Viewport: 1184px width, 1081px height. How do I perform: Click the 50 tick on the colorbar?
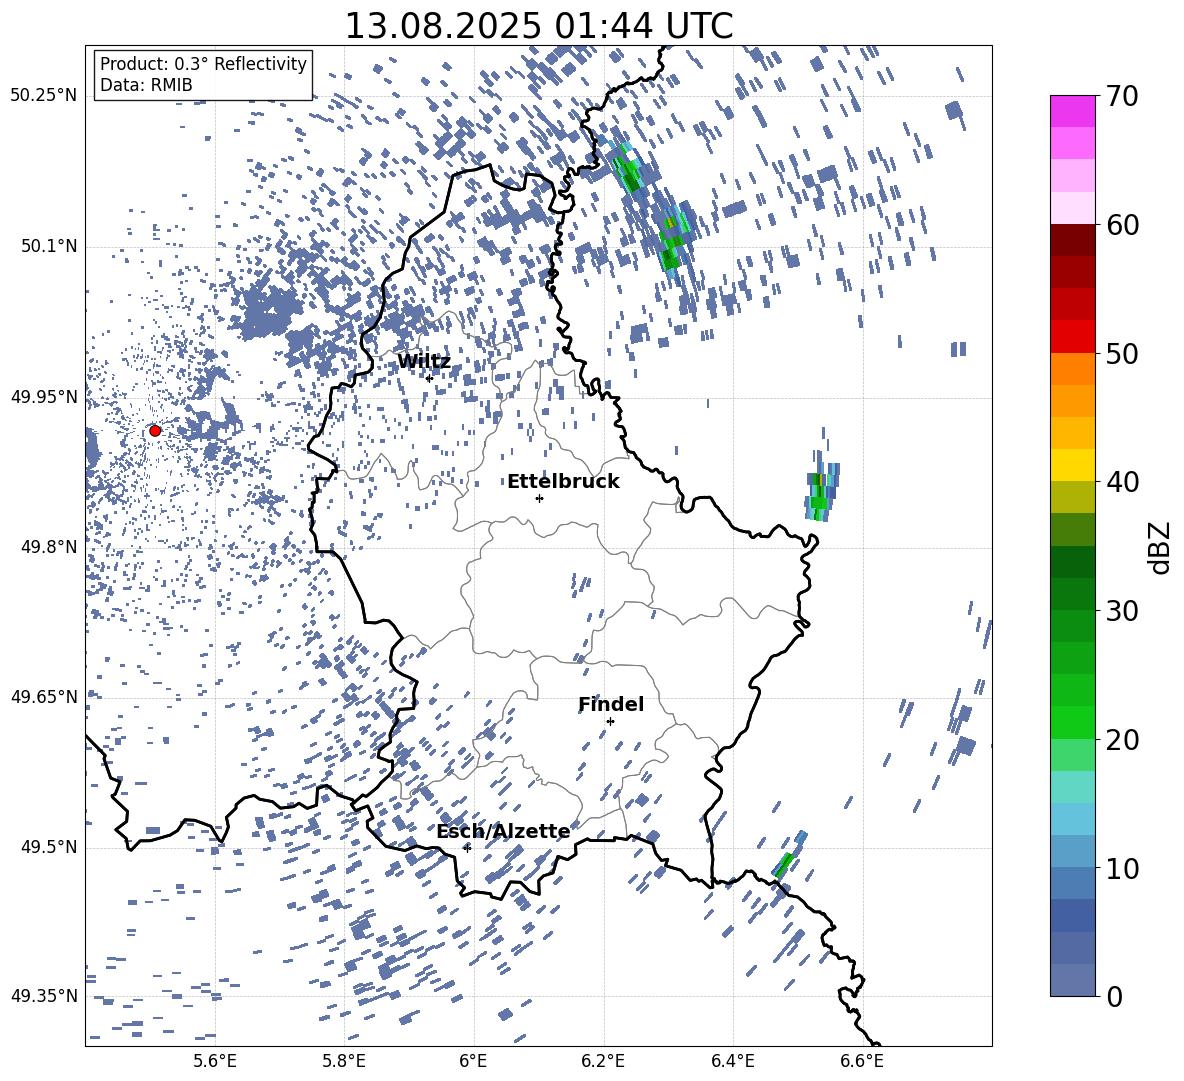(x=1122, y=353)
